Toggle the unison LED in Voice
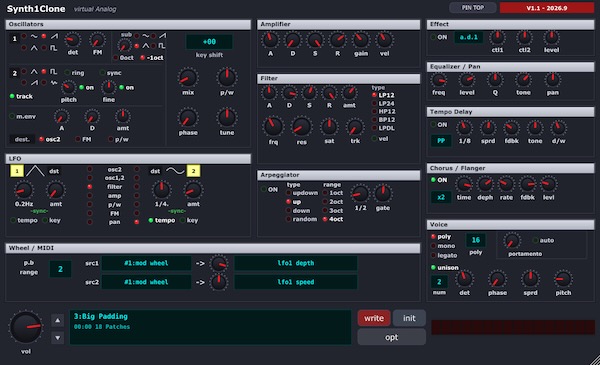600x365 pixels. pos(434,267)
